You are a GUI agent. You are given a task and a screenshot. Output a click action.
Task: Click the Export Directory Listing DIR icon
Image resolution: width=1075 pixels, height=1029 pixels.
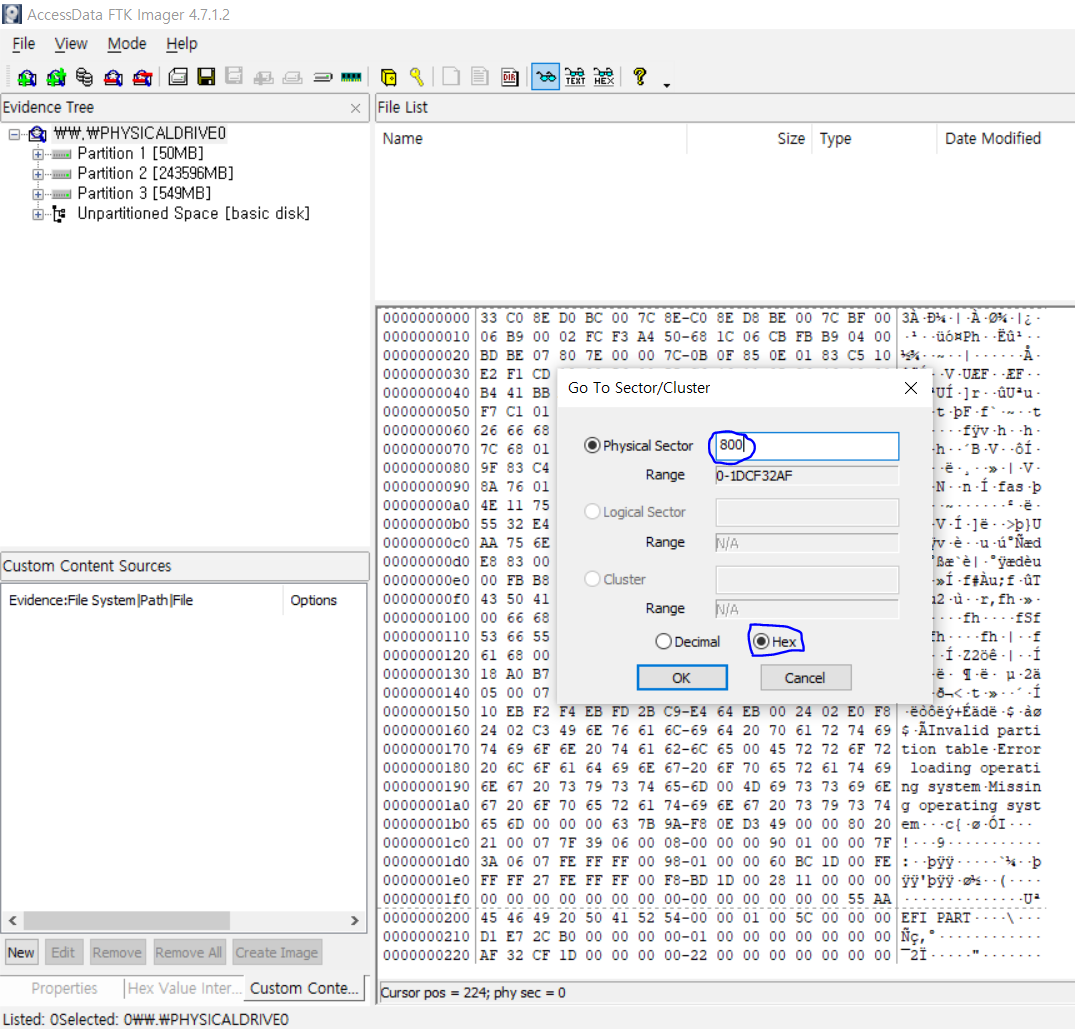509,77
